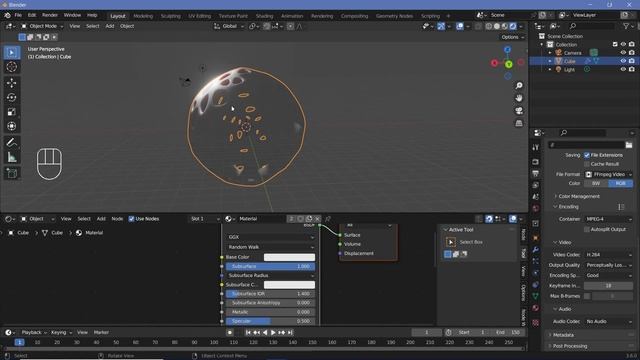Screen dimensions: 640x360
Task: Open the Modifiers wrench properties tab
Action: click(536, 249)
